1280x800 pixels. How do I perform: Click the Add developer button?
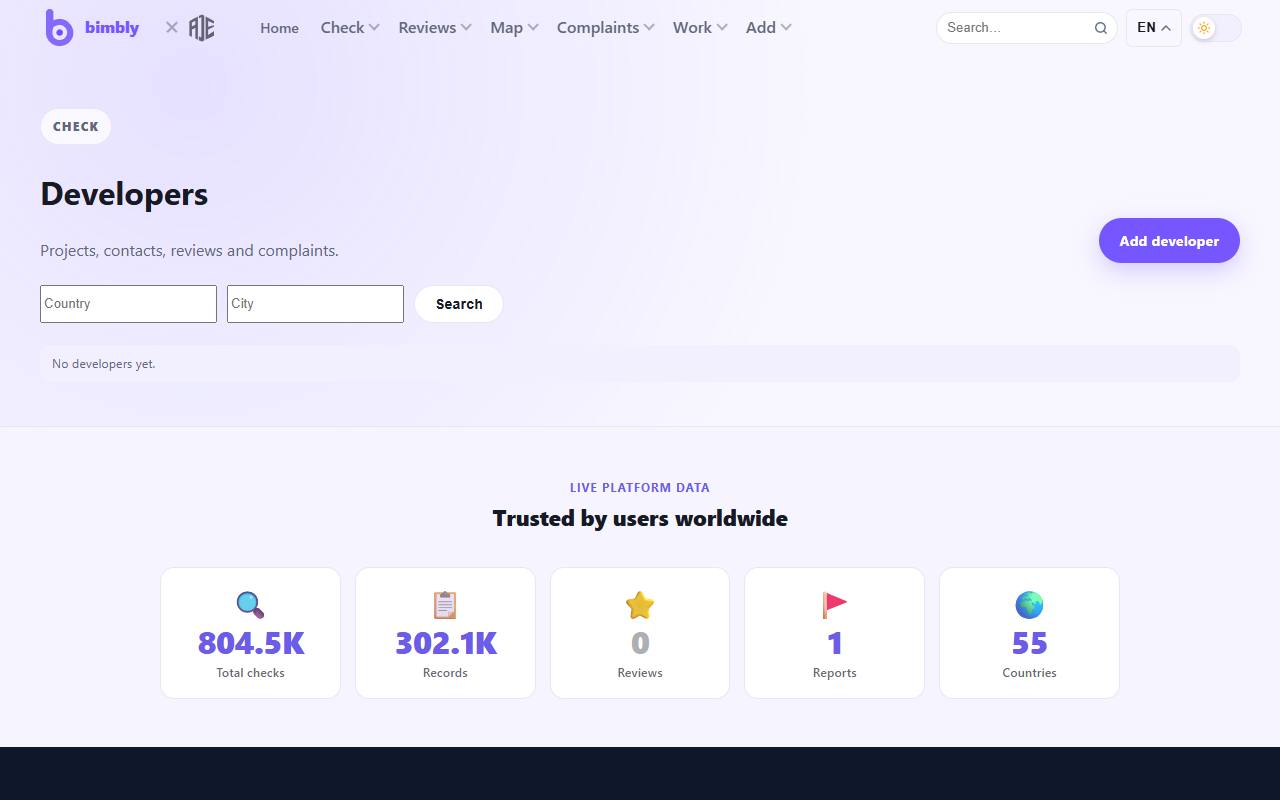1169,241
